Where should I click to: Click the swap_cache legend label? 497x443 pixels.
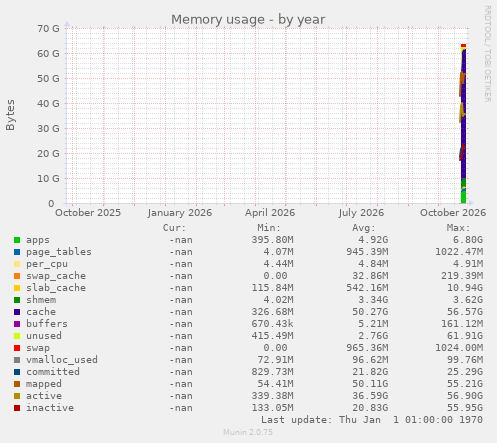point(56,276)
